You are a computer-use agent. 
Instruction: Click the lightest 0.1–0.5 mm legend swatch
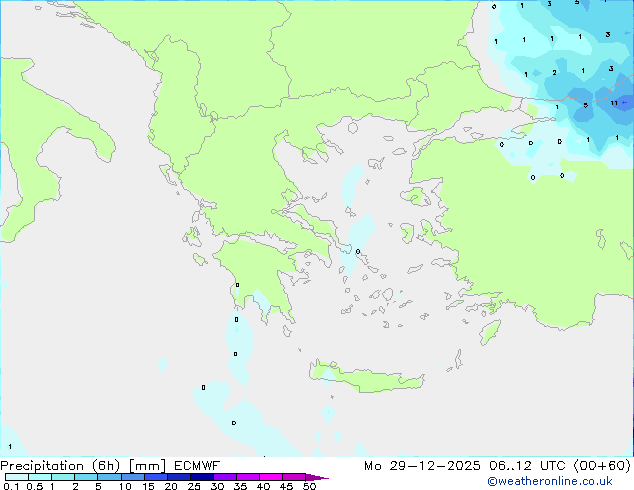point(17,477)
